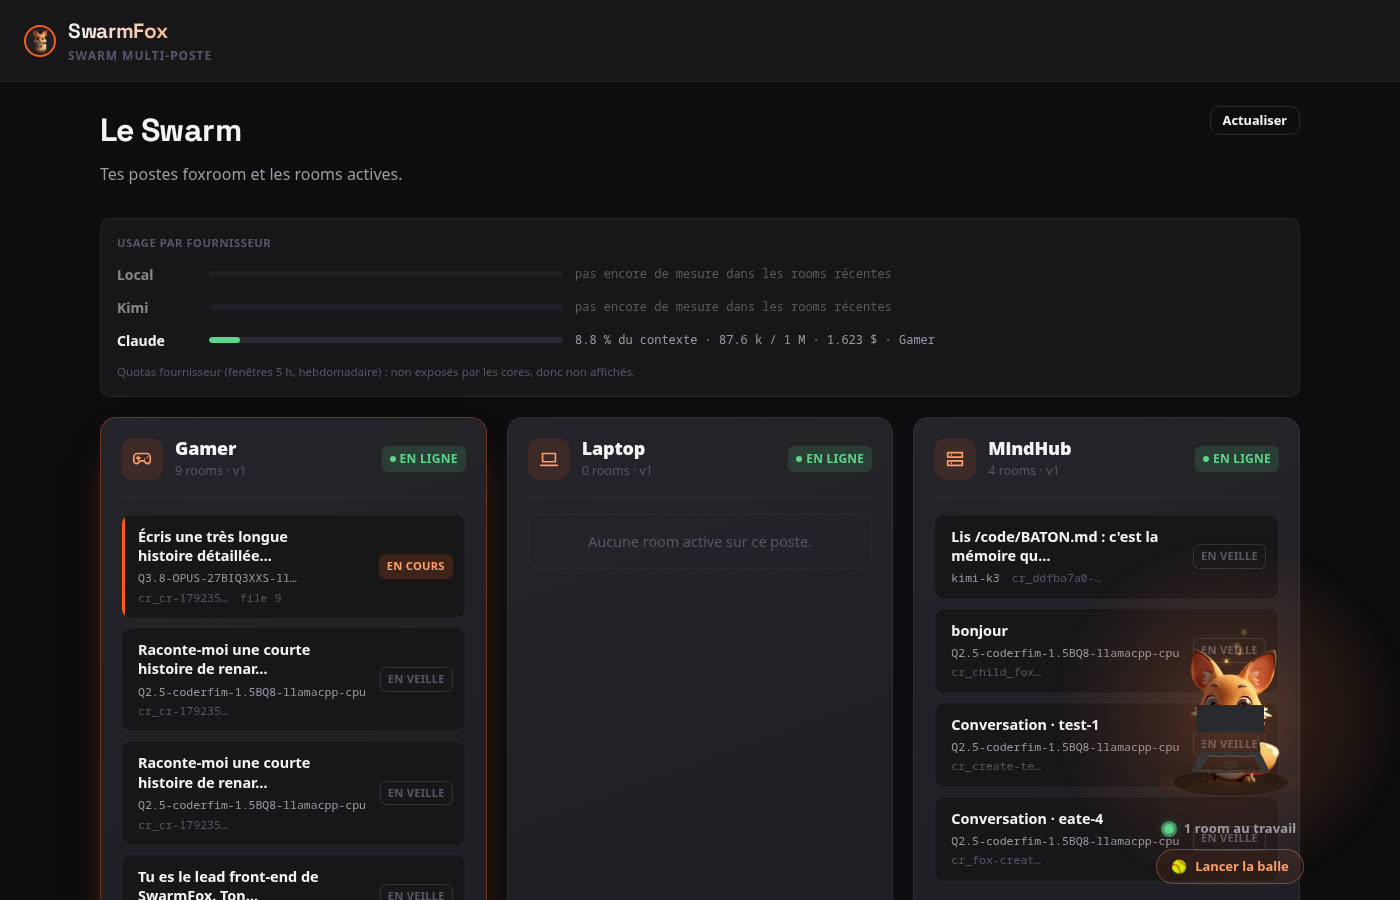The height and width of the screenshot is (900, 1400).
Task: Click the EN COURS status badge
Action: click(x=415, y=566)
